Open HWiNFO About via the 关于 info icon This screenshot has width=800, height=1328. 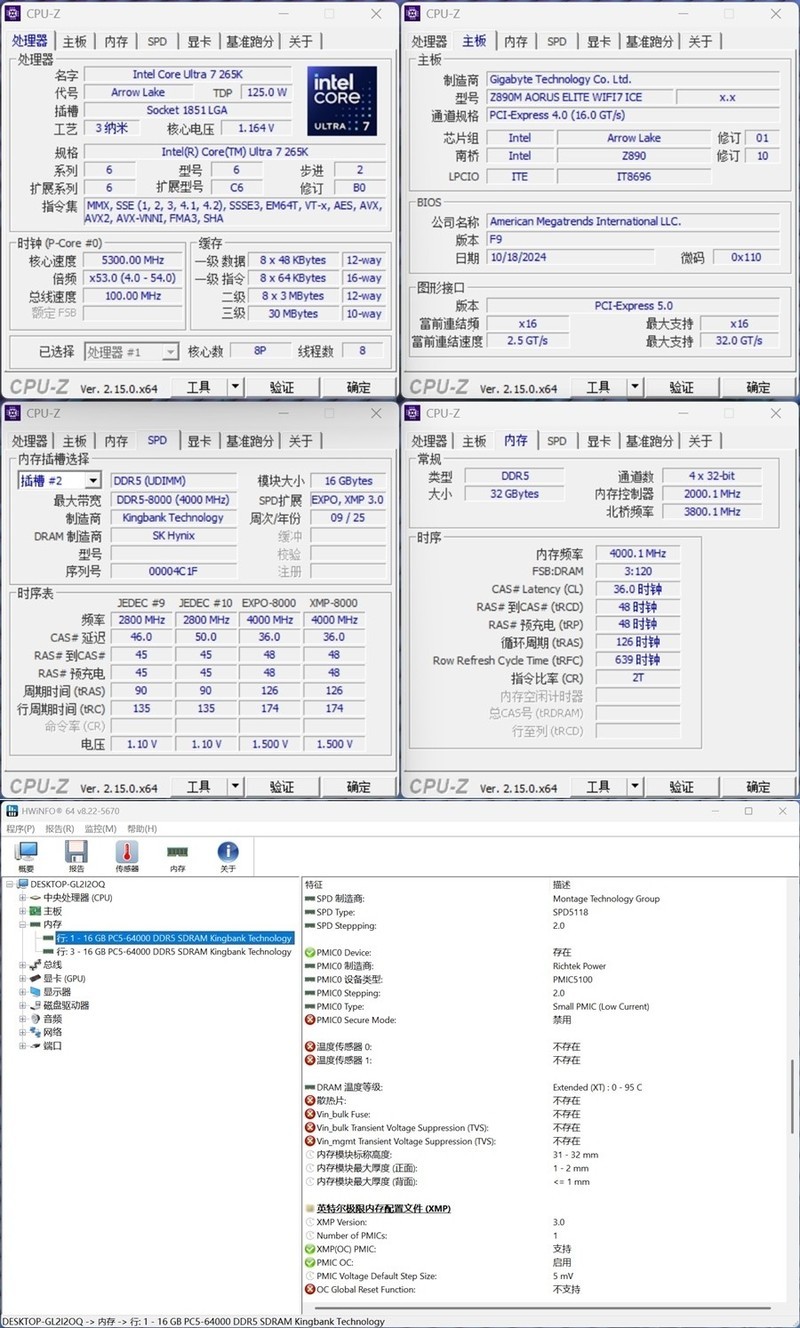pos(228,855)
